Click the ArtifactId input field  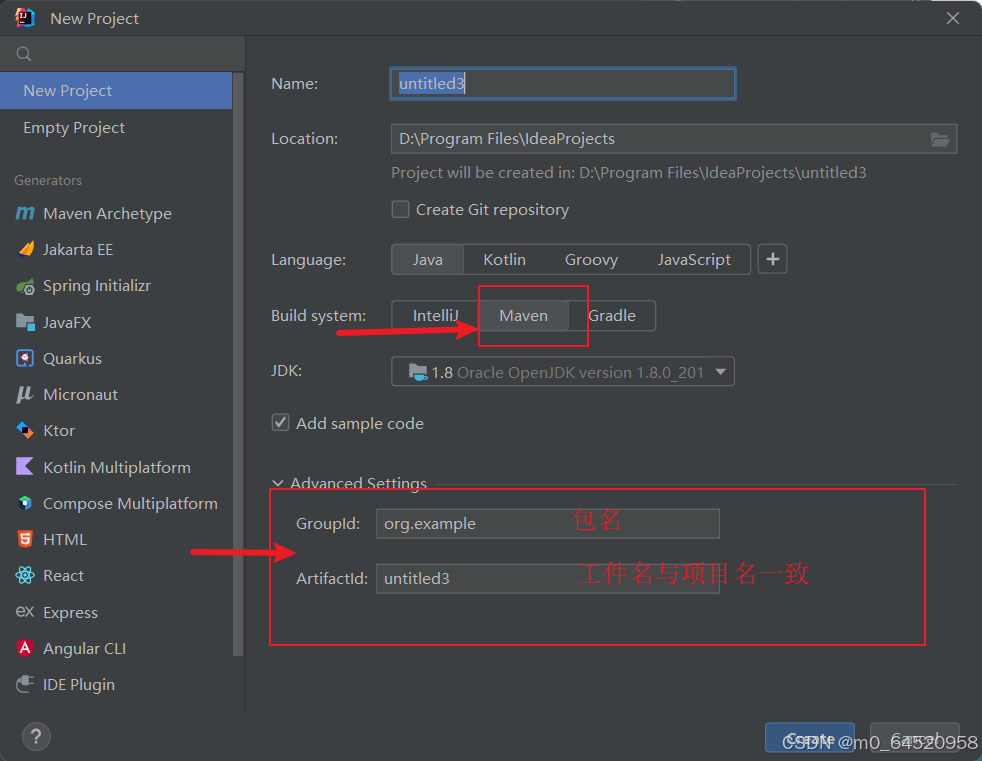click(x=547, y=579)
